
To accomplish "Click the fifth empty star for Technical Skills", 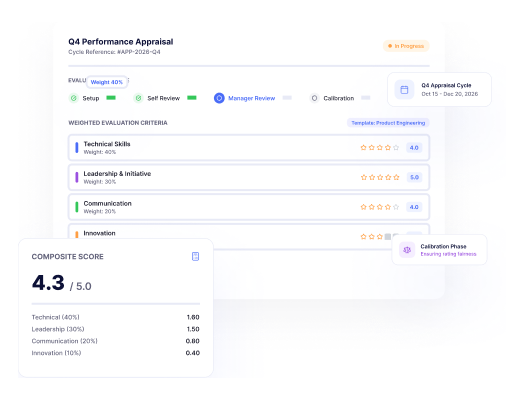I will (396, 147).
